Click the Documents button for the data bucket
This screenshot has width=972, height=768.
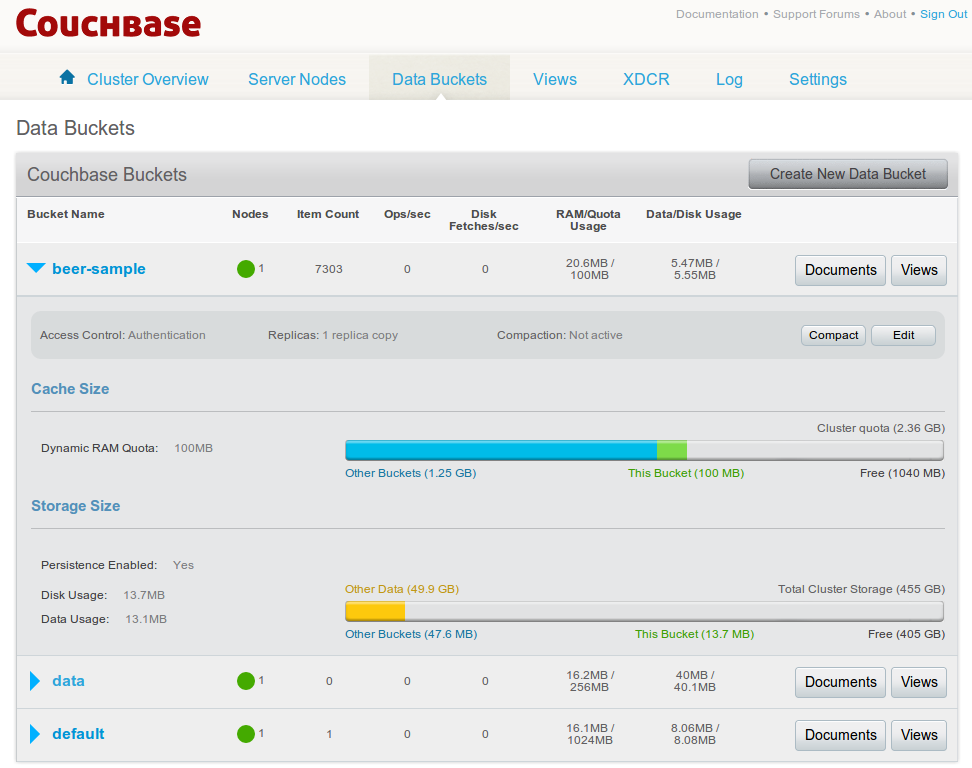pyautogui.click(x=840, y=682)
